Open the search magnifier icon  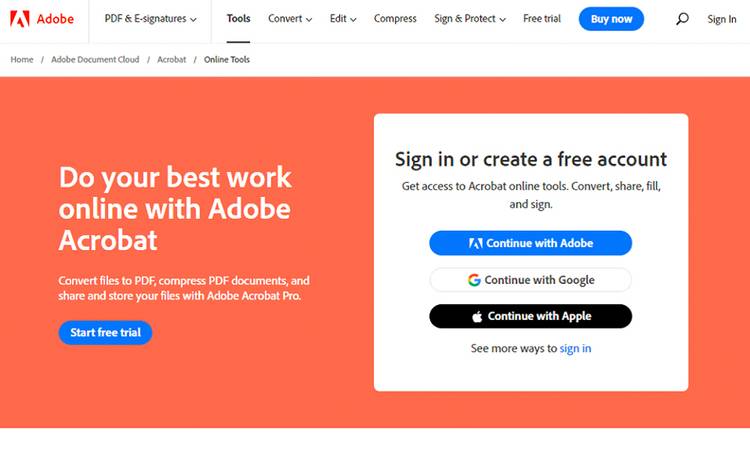[x=682, y=19]
